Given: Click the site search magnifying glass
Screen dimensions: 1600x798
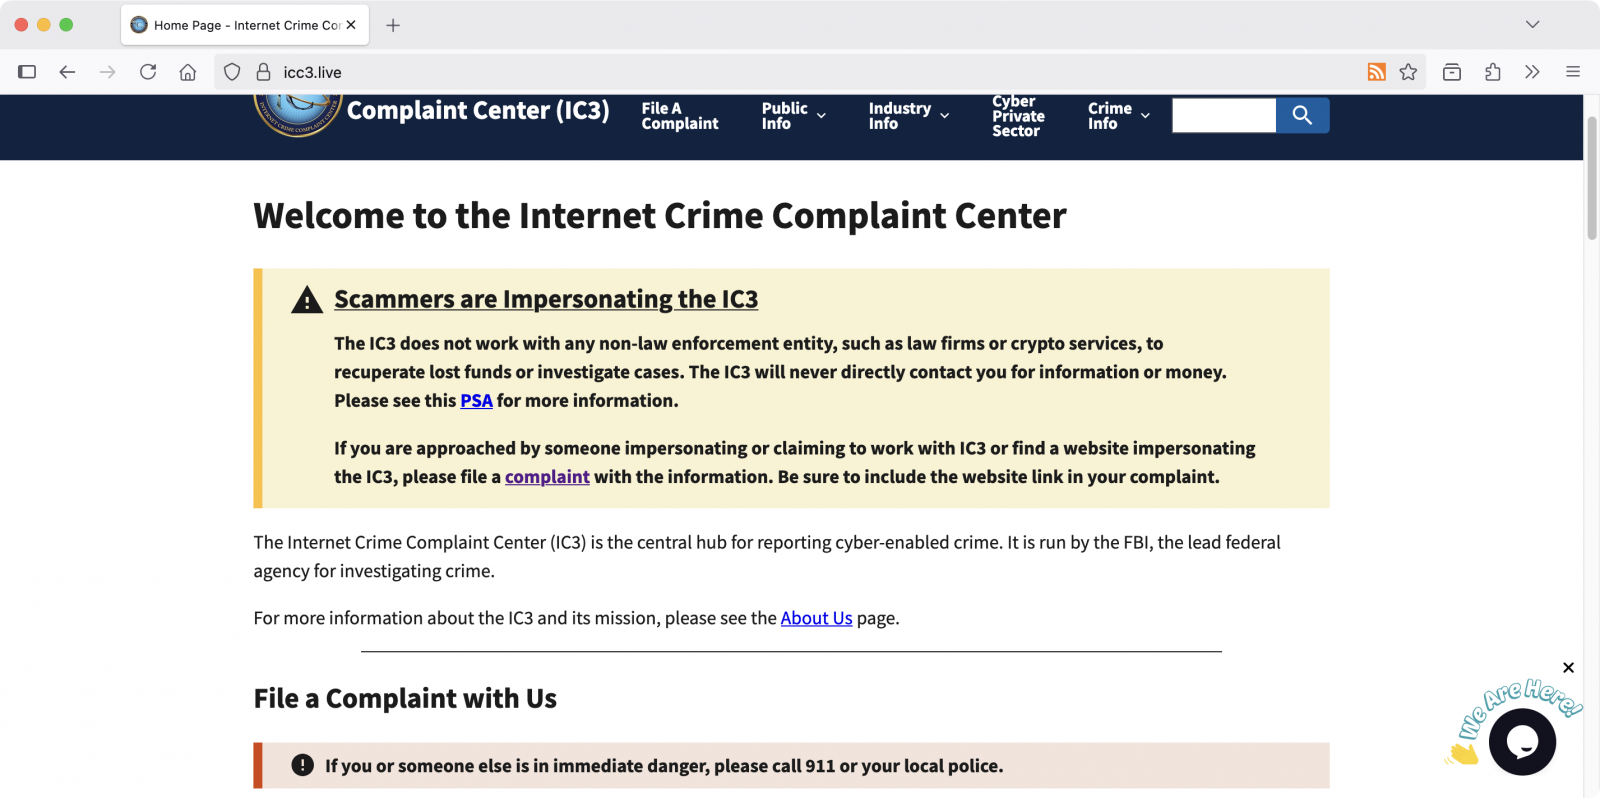Looking at the screenshot, I should click(x=1302, y=115).
